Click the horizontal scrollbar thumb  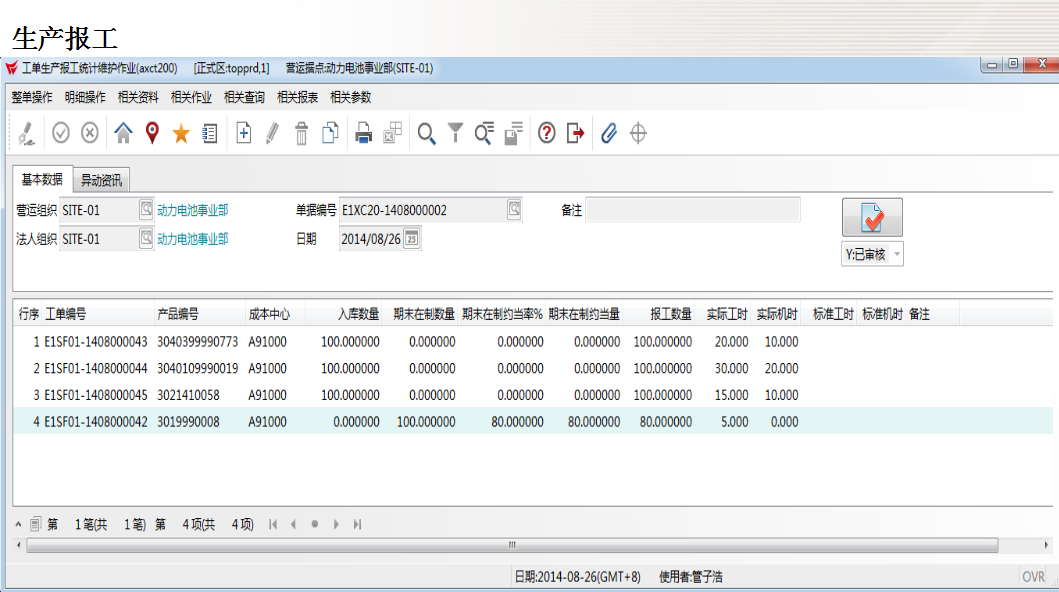(512, 545)
